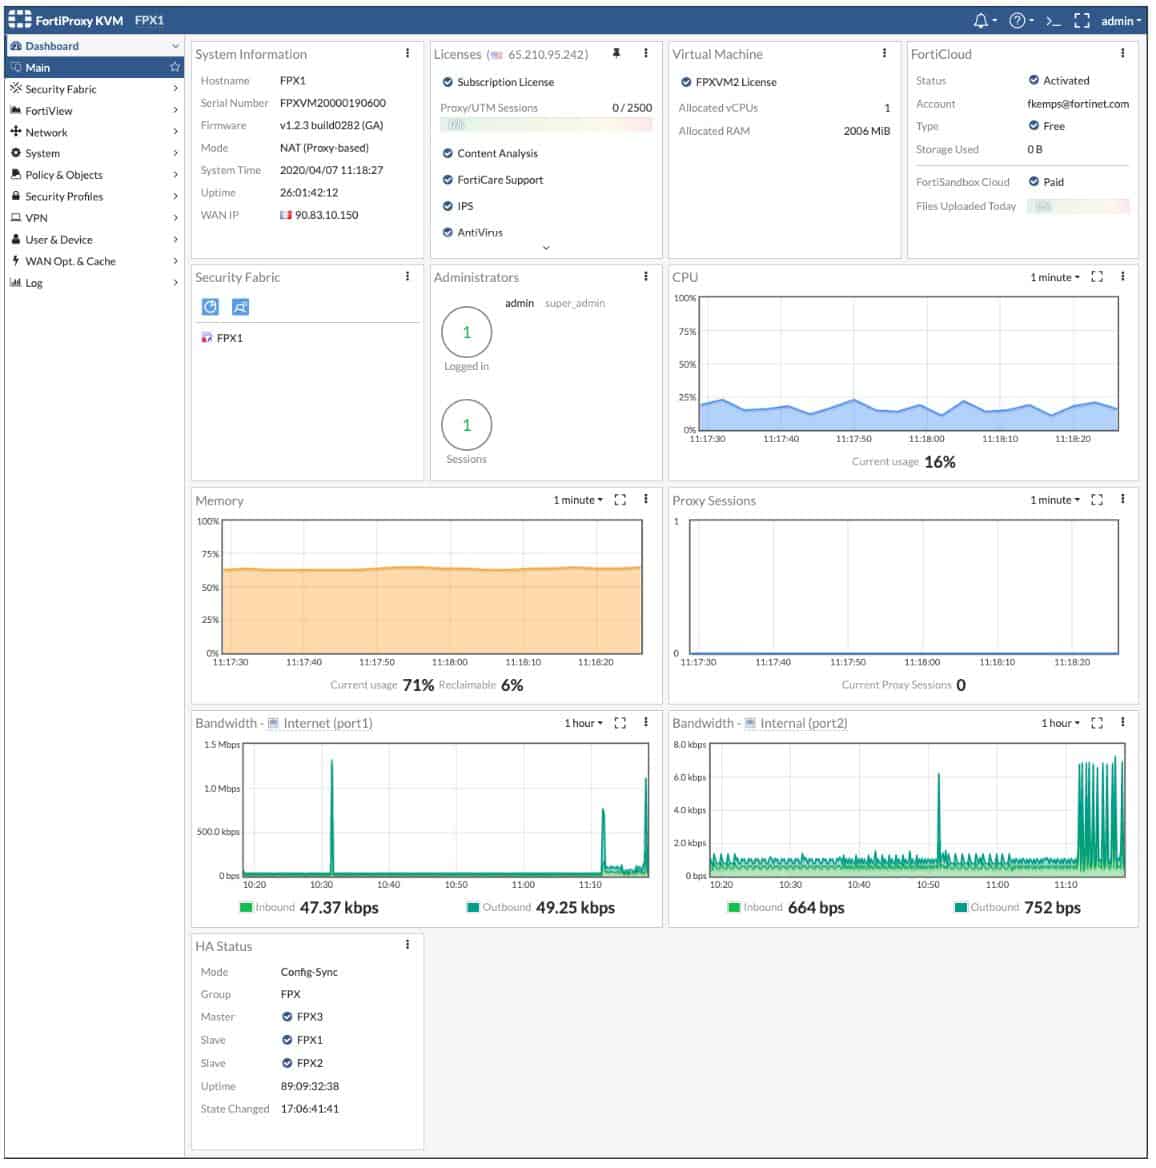Click the Files Uploaded Today usage bar

tap(1078, 206)
